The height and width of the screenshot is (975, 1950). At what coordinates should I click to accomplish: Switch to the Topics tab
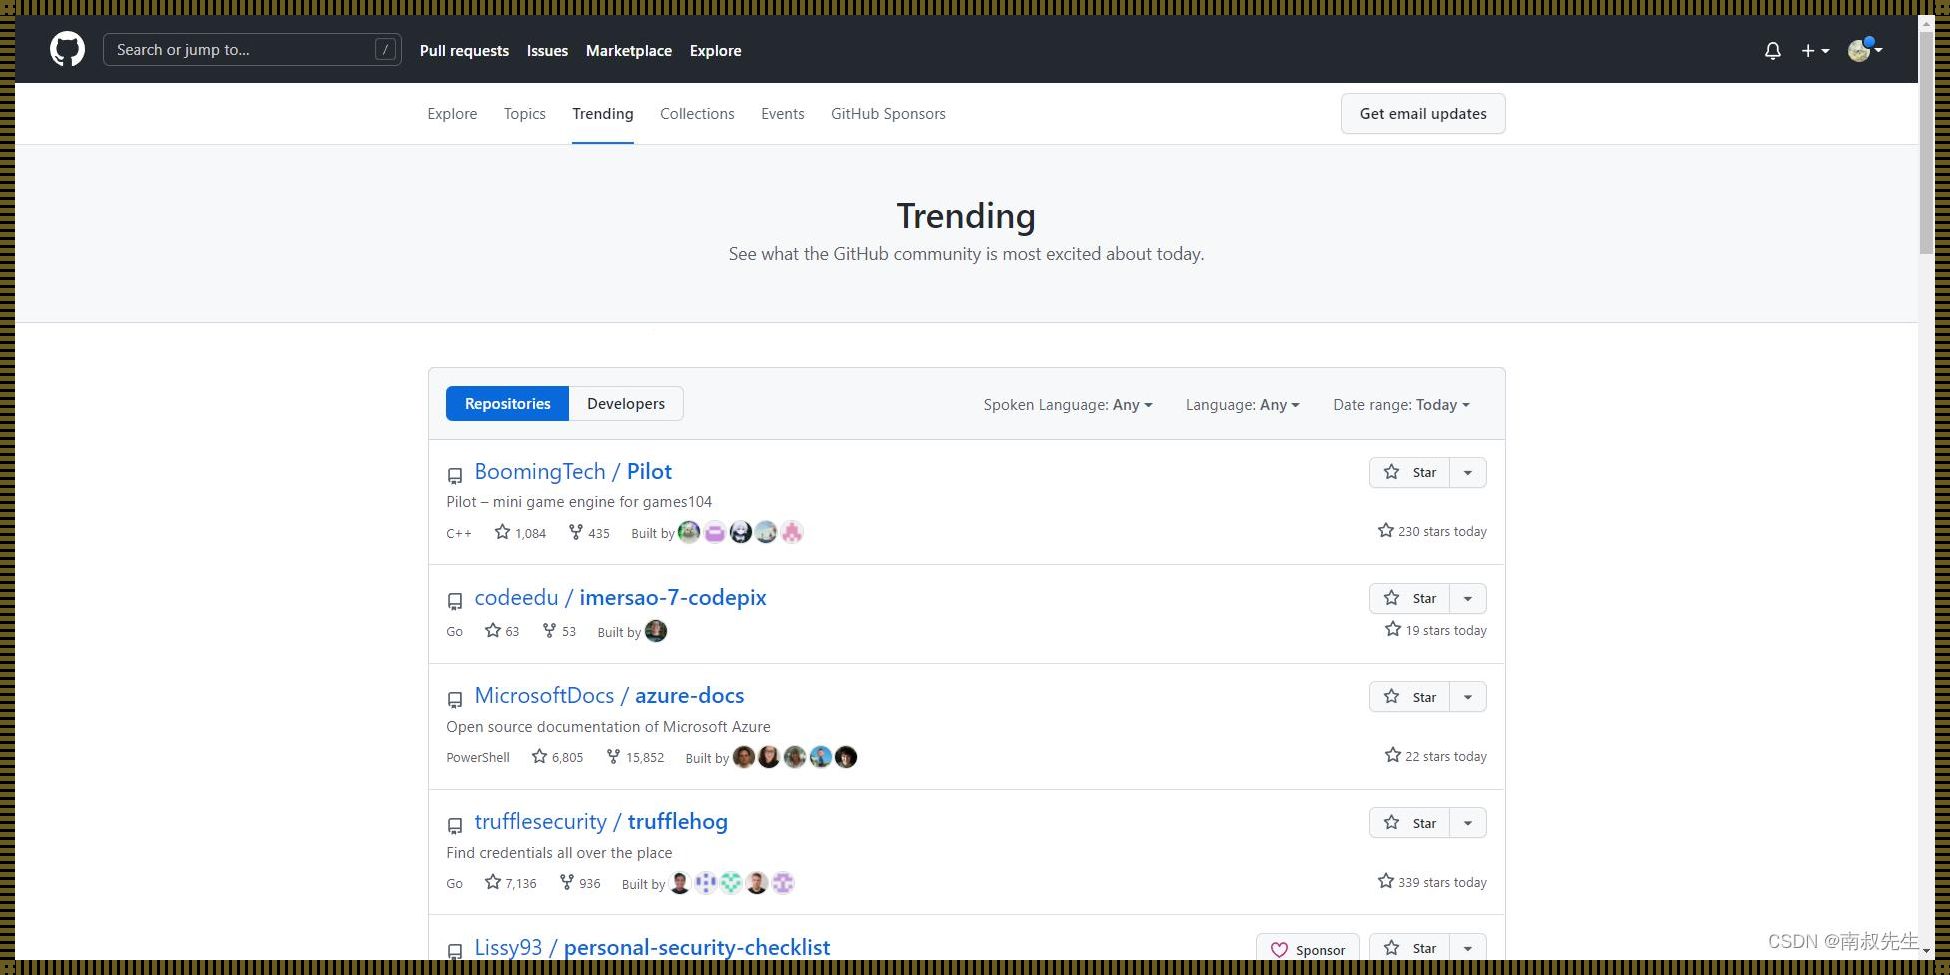pyautogui.click(x=525, y=114)
